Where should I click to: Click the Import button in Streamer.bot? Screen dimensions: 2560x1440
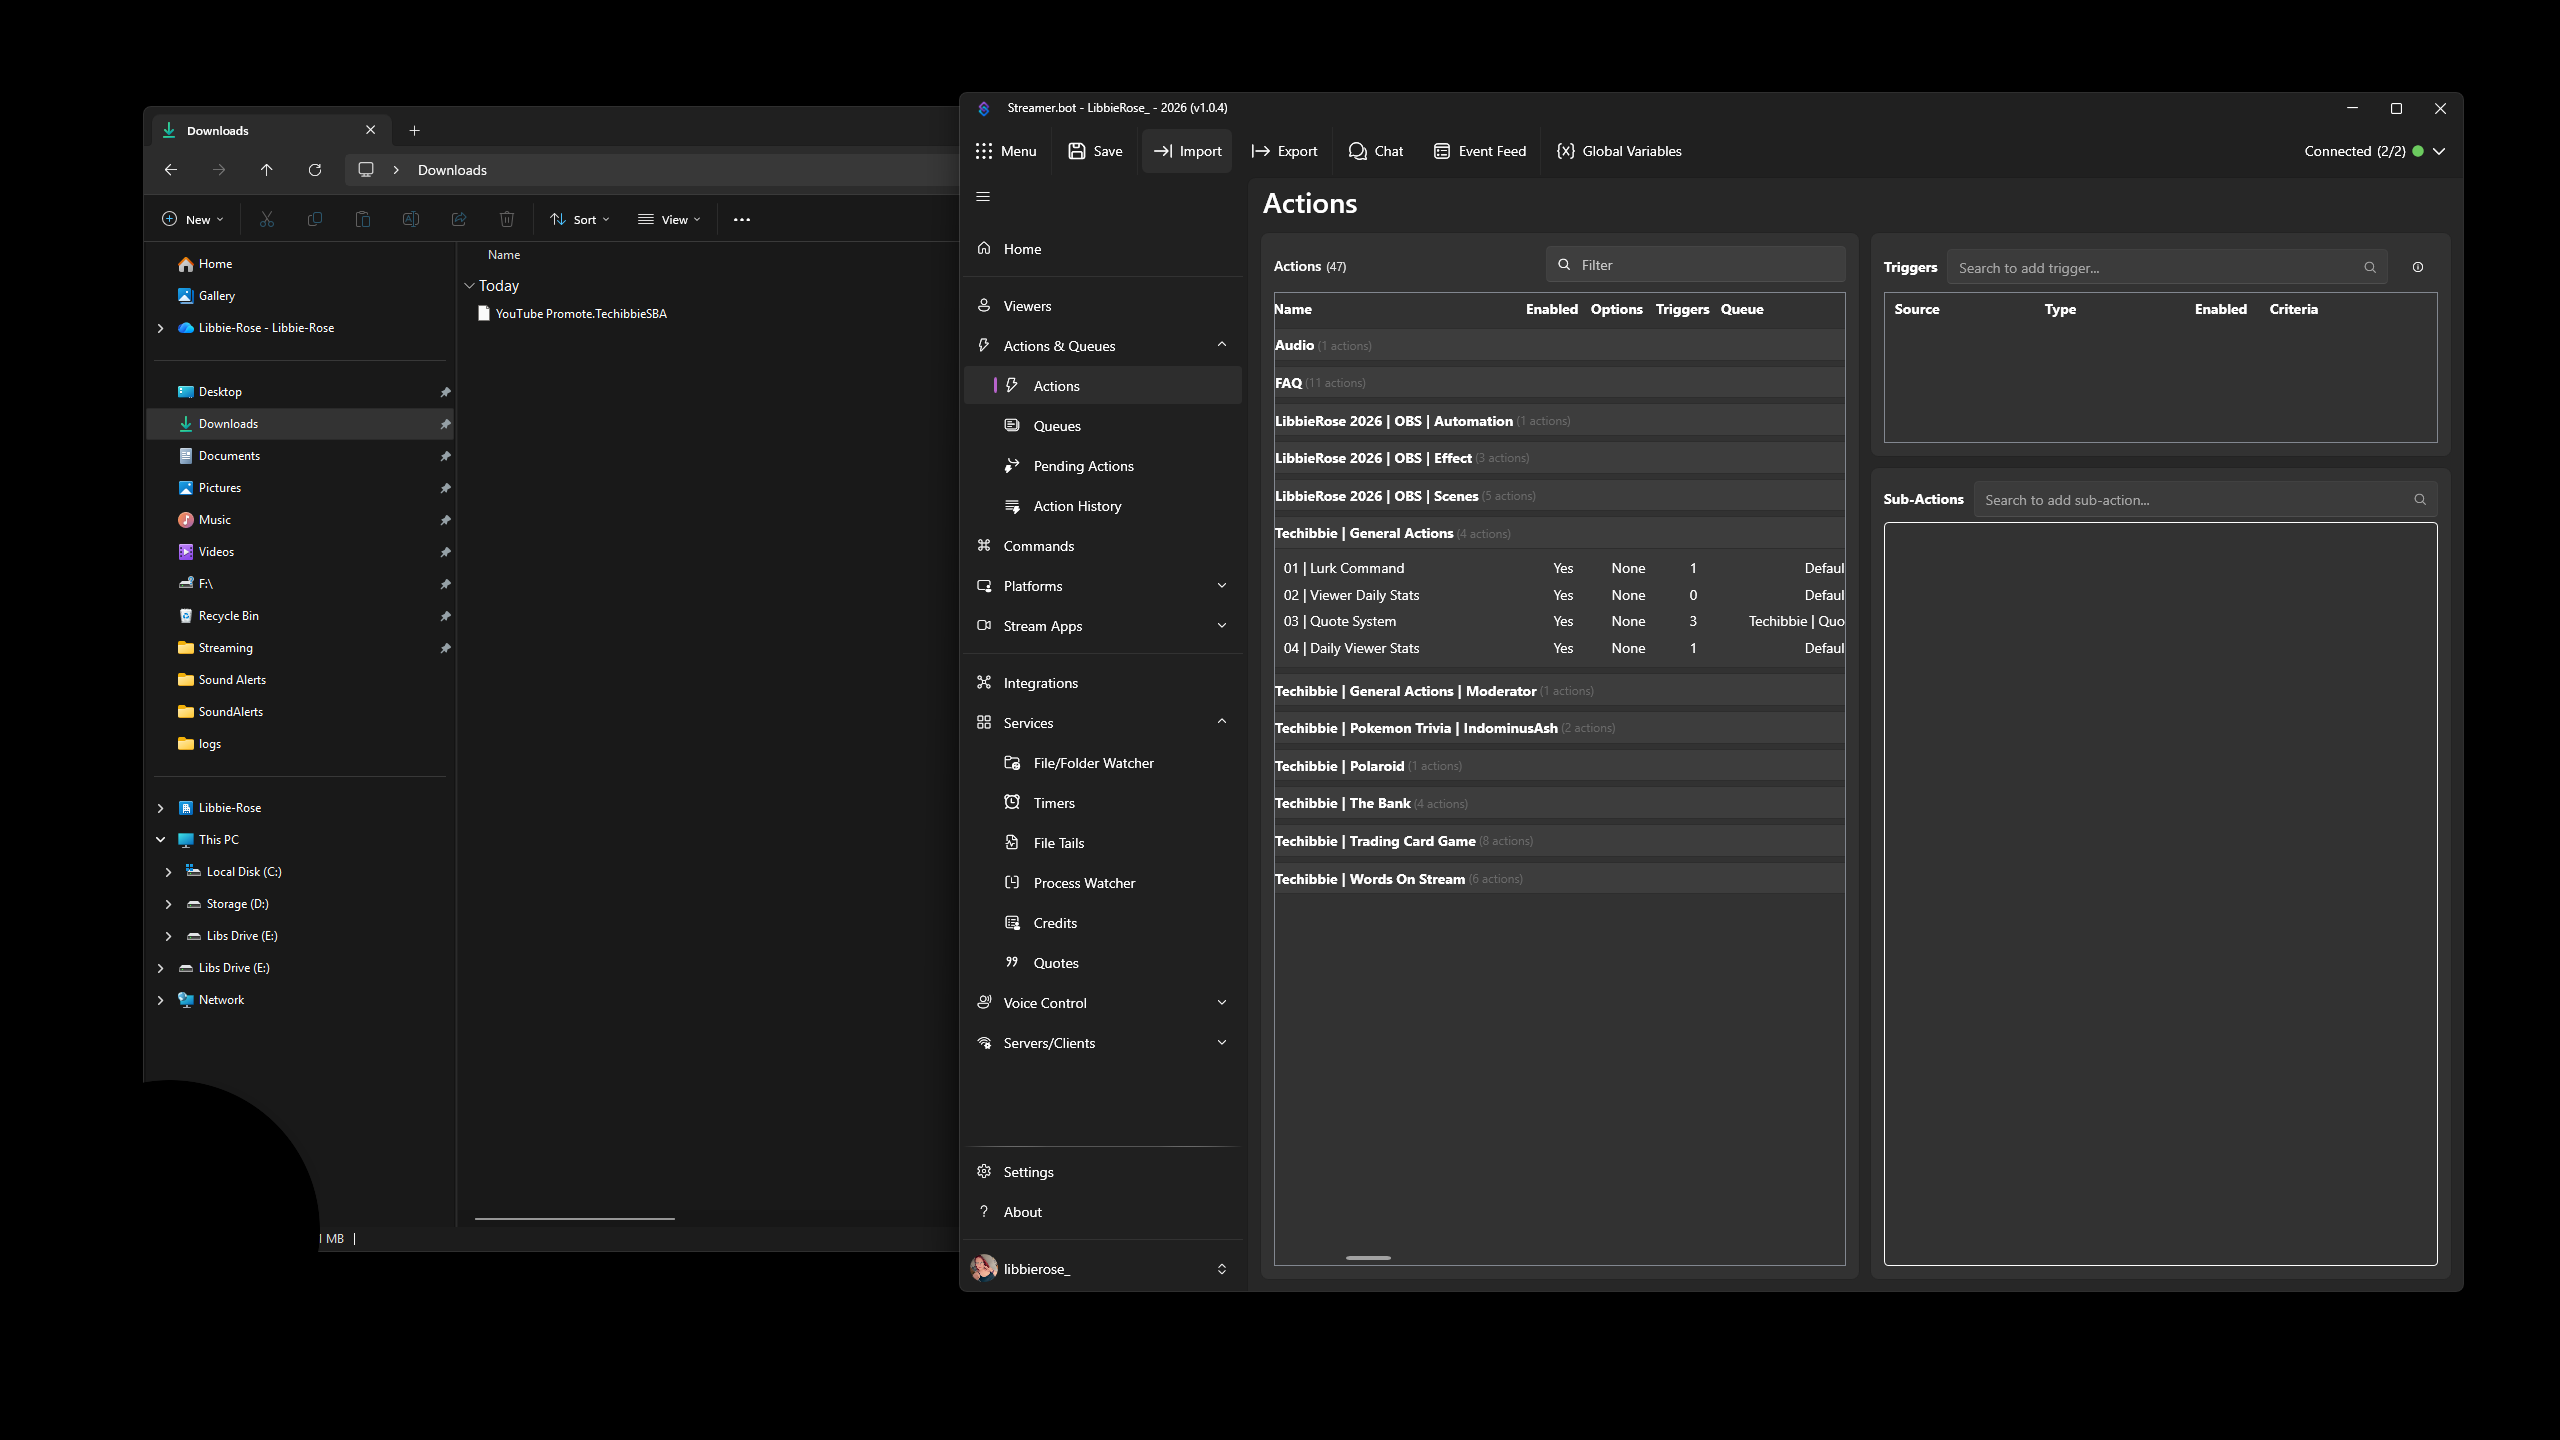(x=1187, y=151)
